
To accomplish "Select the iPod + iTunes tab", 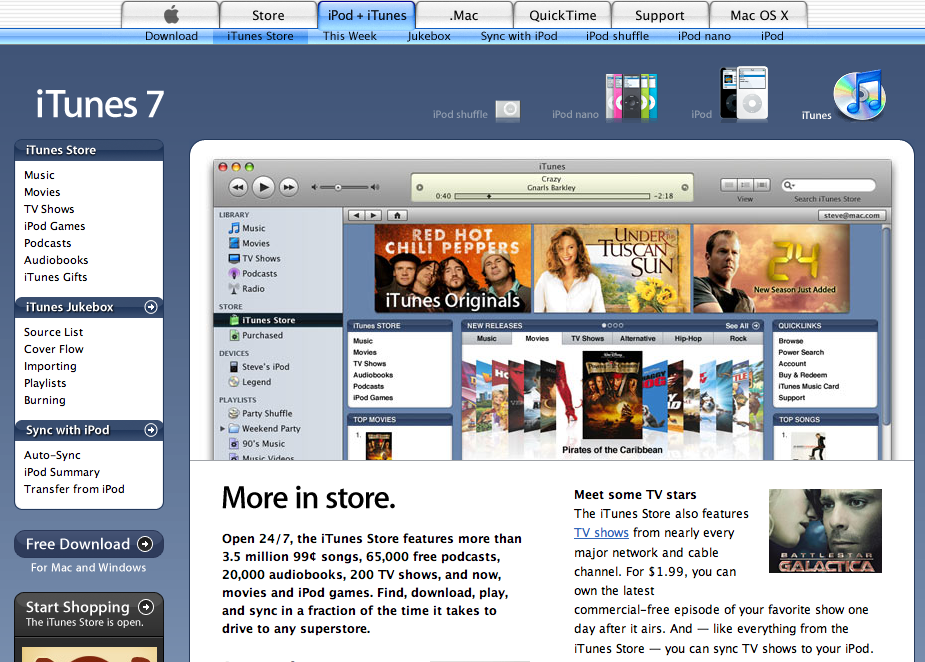I will coord(366,15).
